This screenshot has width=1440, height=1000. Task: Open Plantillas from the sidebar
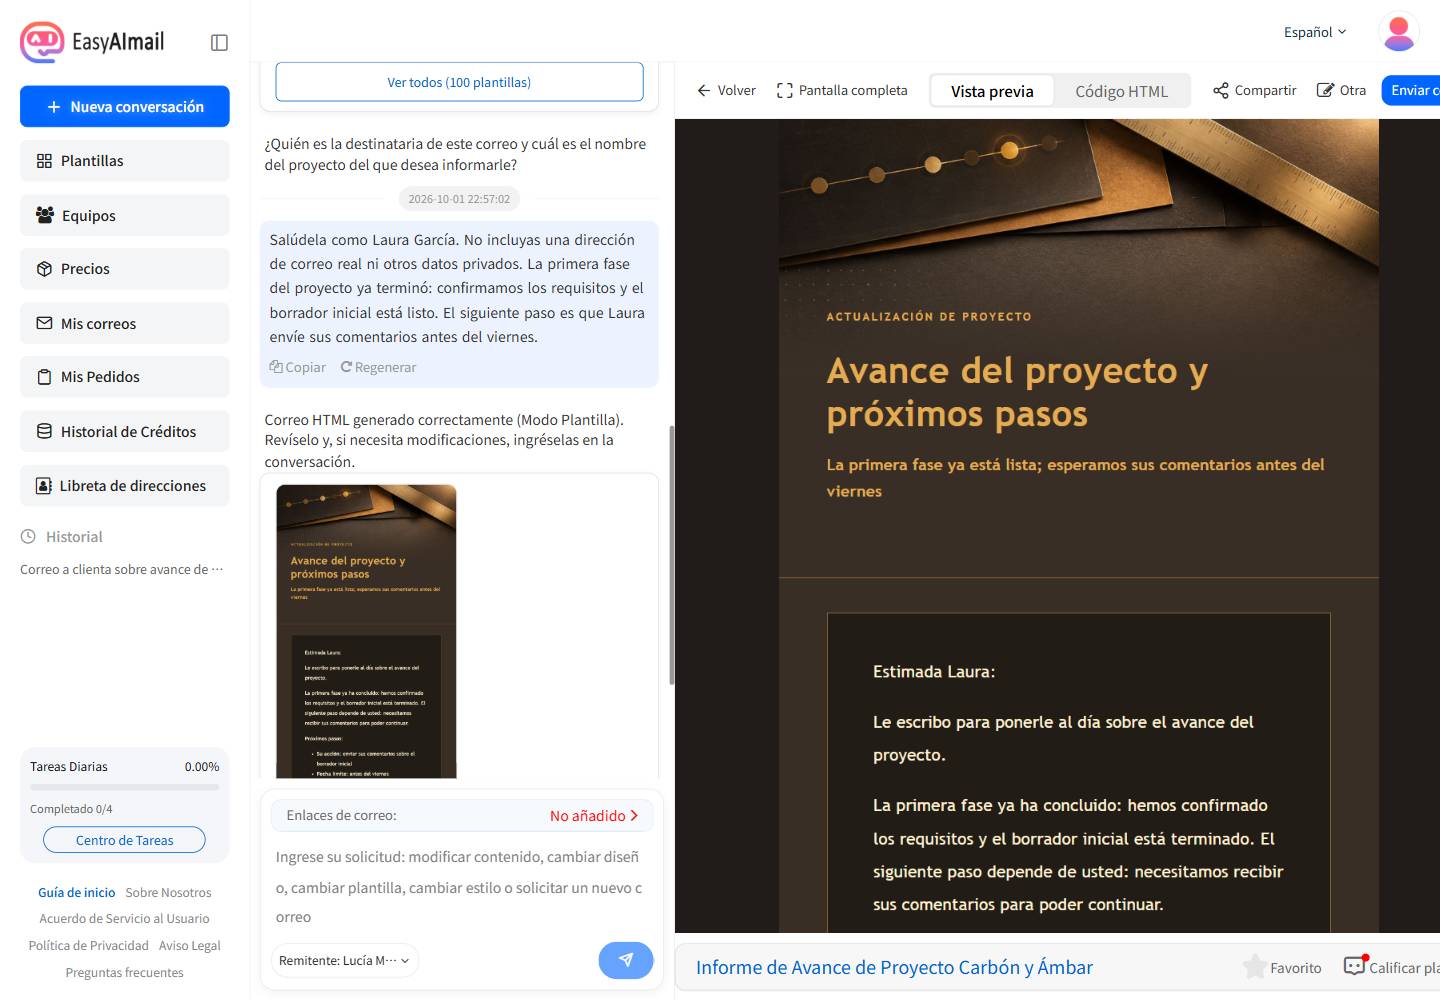tap(125, 161)
